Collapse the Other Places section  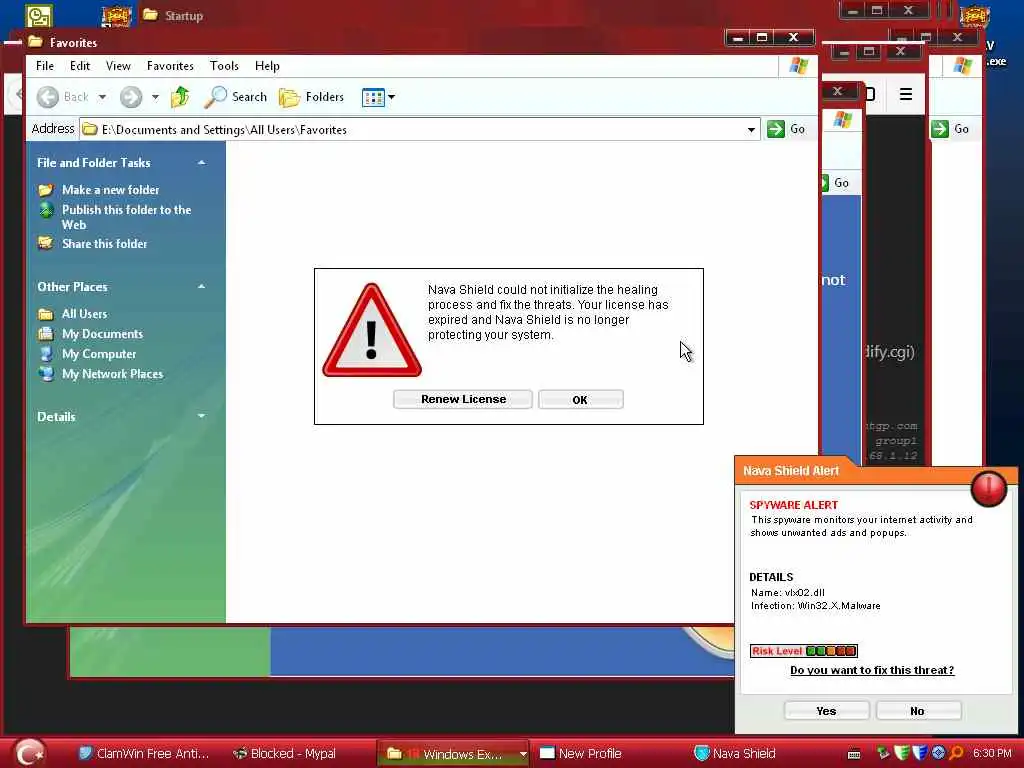point(201,287)
